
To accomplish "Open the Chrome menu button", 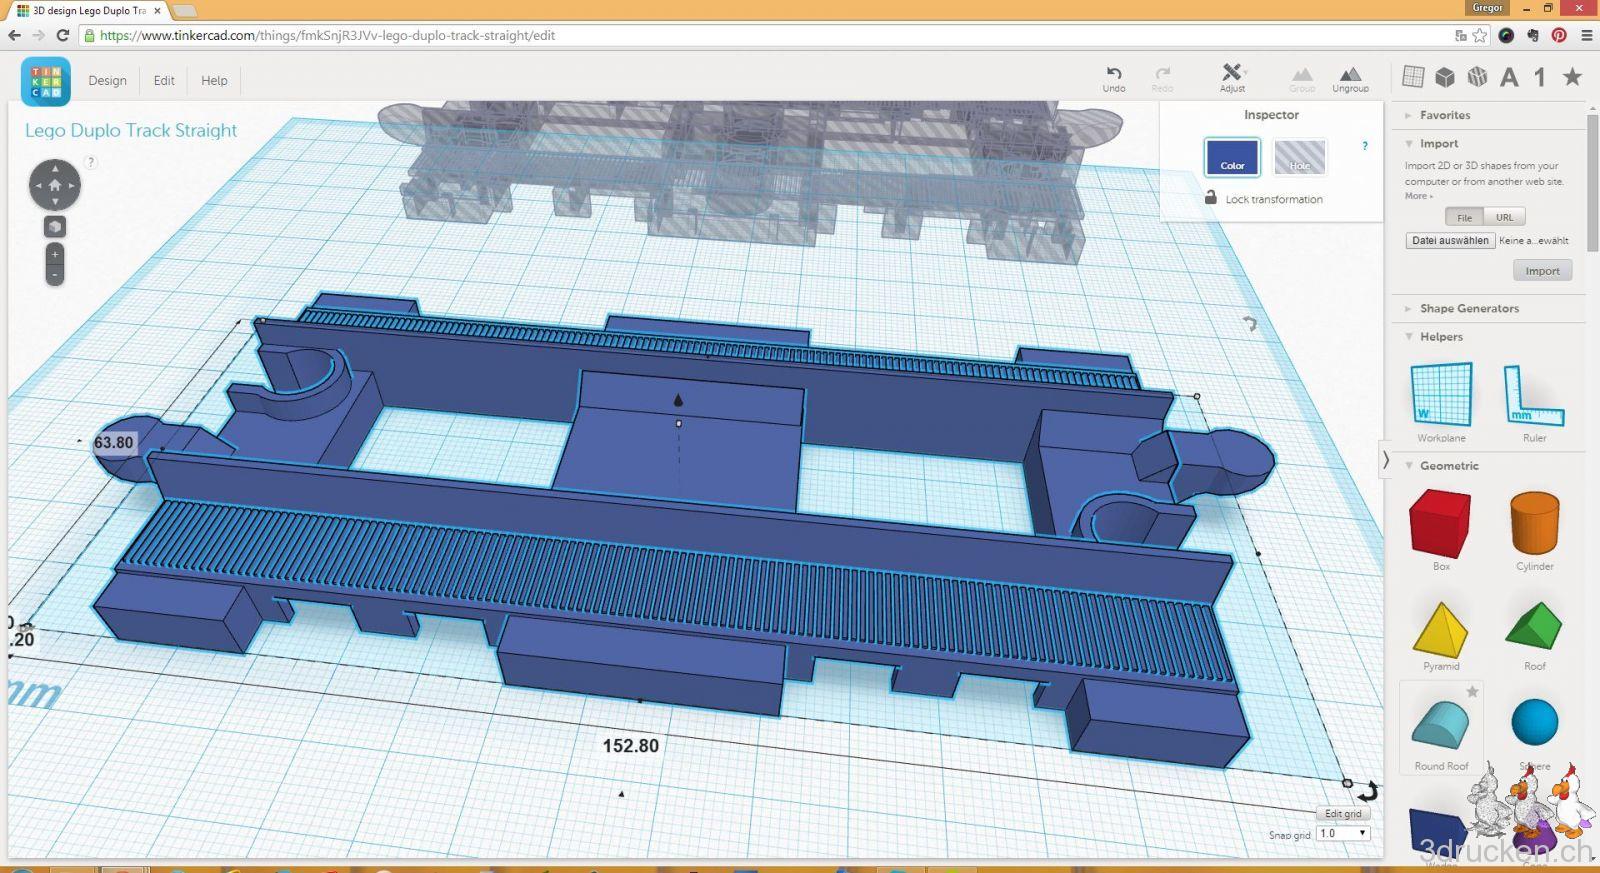I will (1587, 35).
